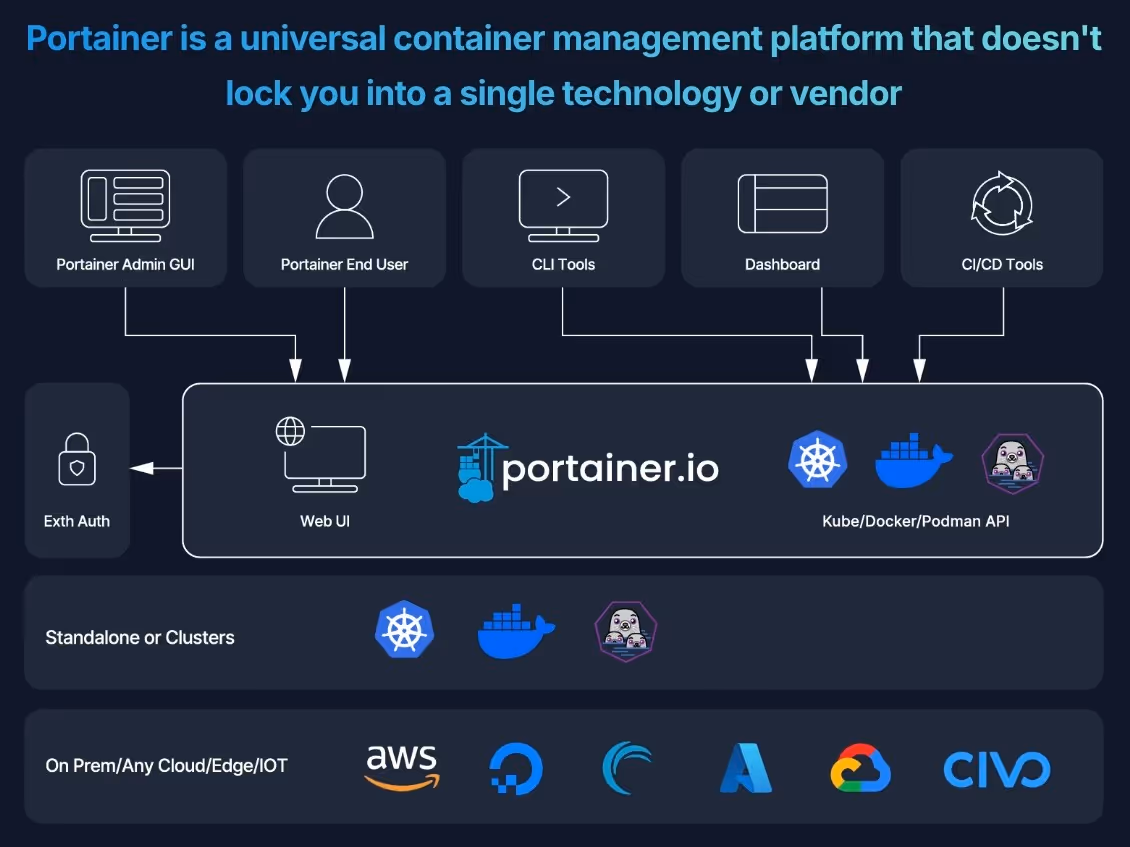The height and width of the screenshot is (847, 1130).
Task: Click the AWS logo
Action: coord(402,768)
